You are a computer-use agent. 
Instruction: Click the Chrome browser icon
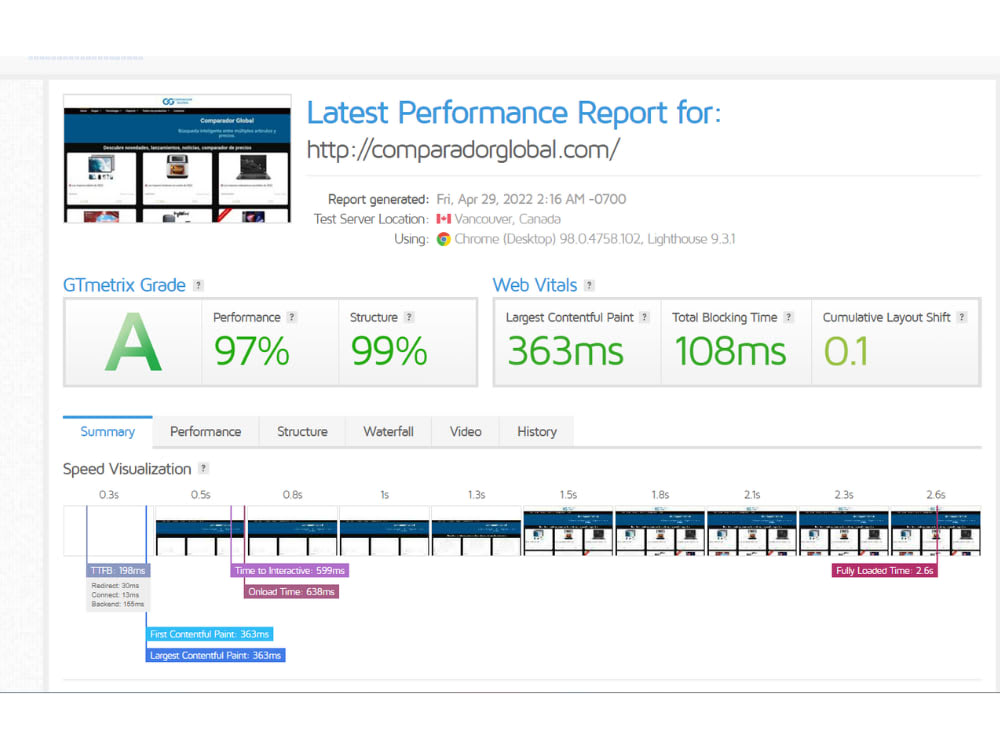click(x=443, y=239)
